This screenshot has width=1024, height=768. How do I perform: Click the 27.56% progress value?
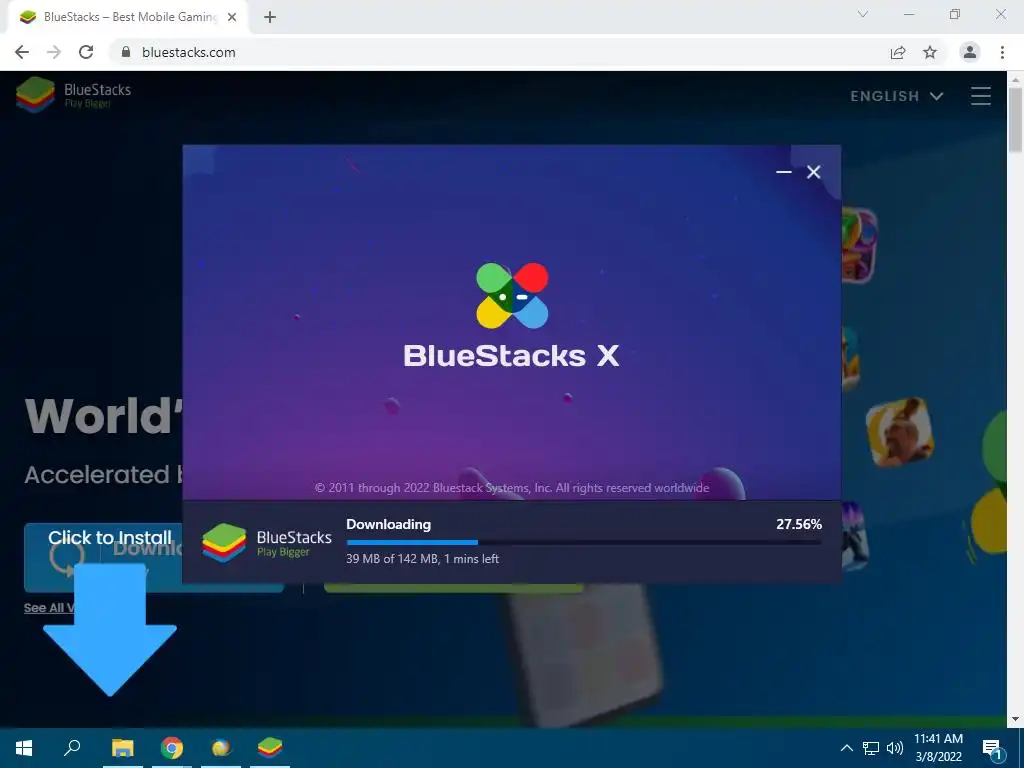[799, 524]
